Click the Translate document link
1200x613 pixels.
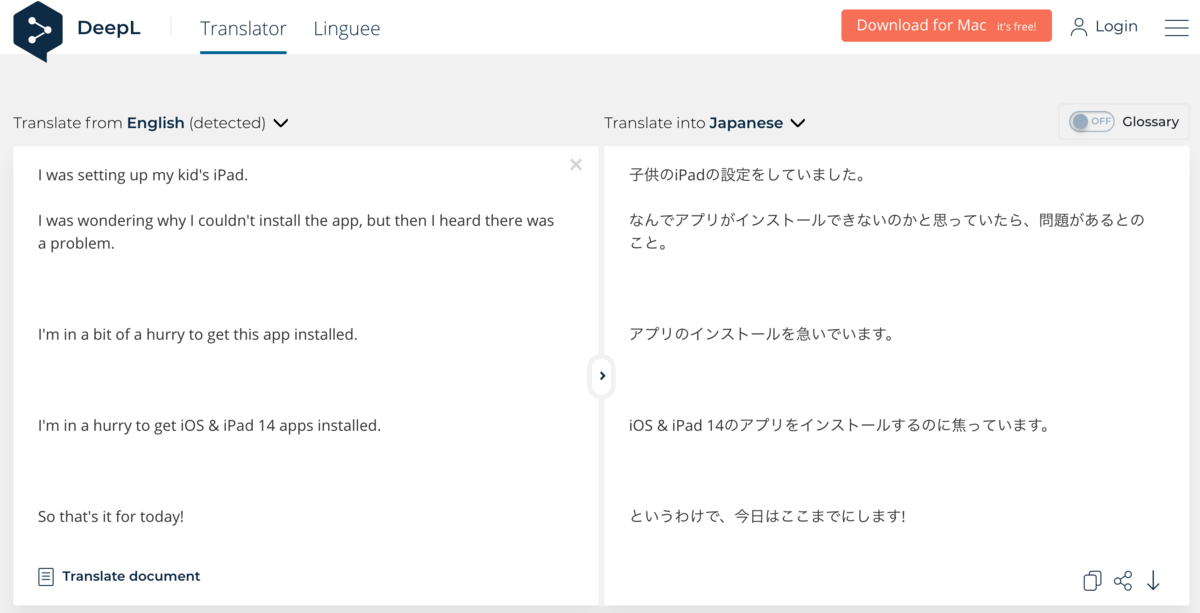tap(131, 576)
